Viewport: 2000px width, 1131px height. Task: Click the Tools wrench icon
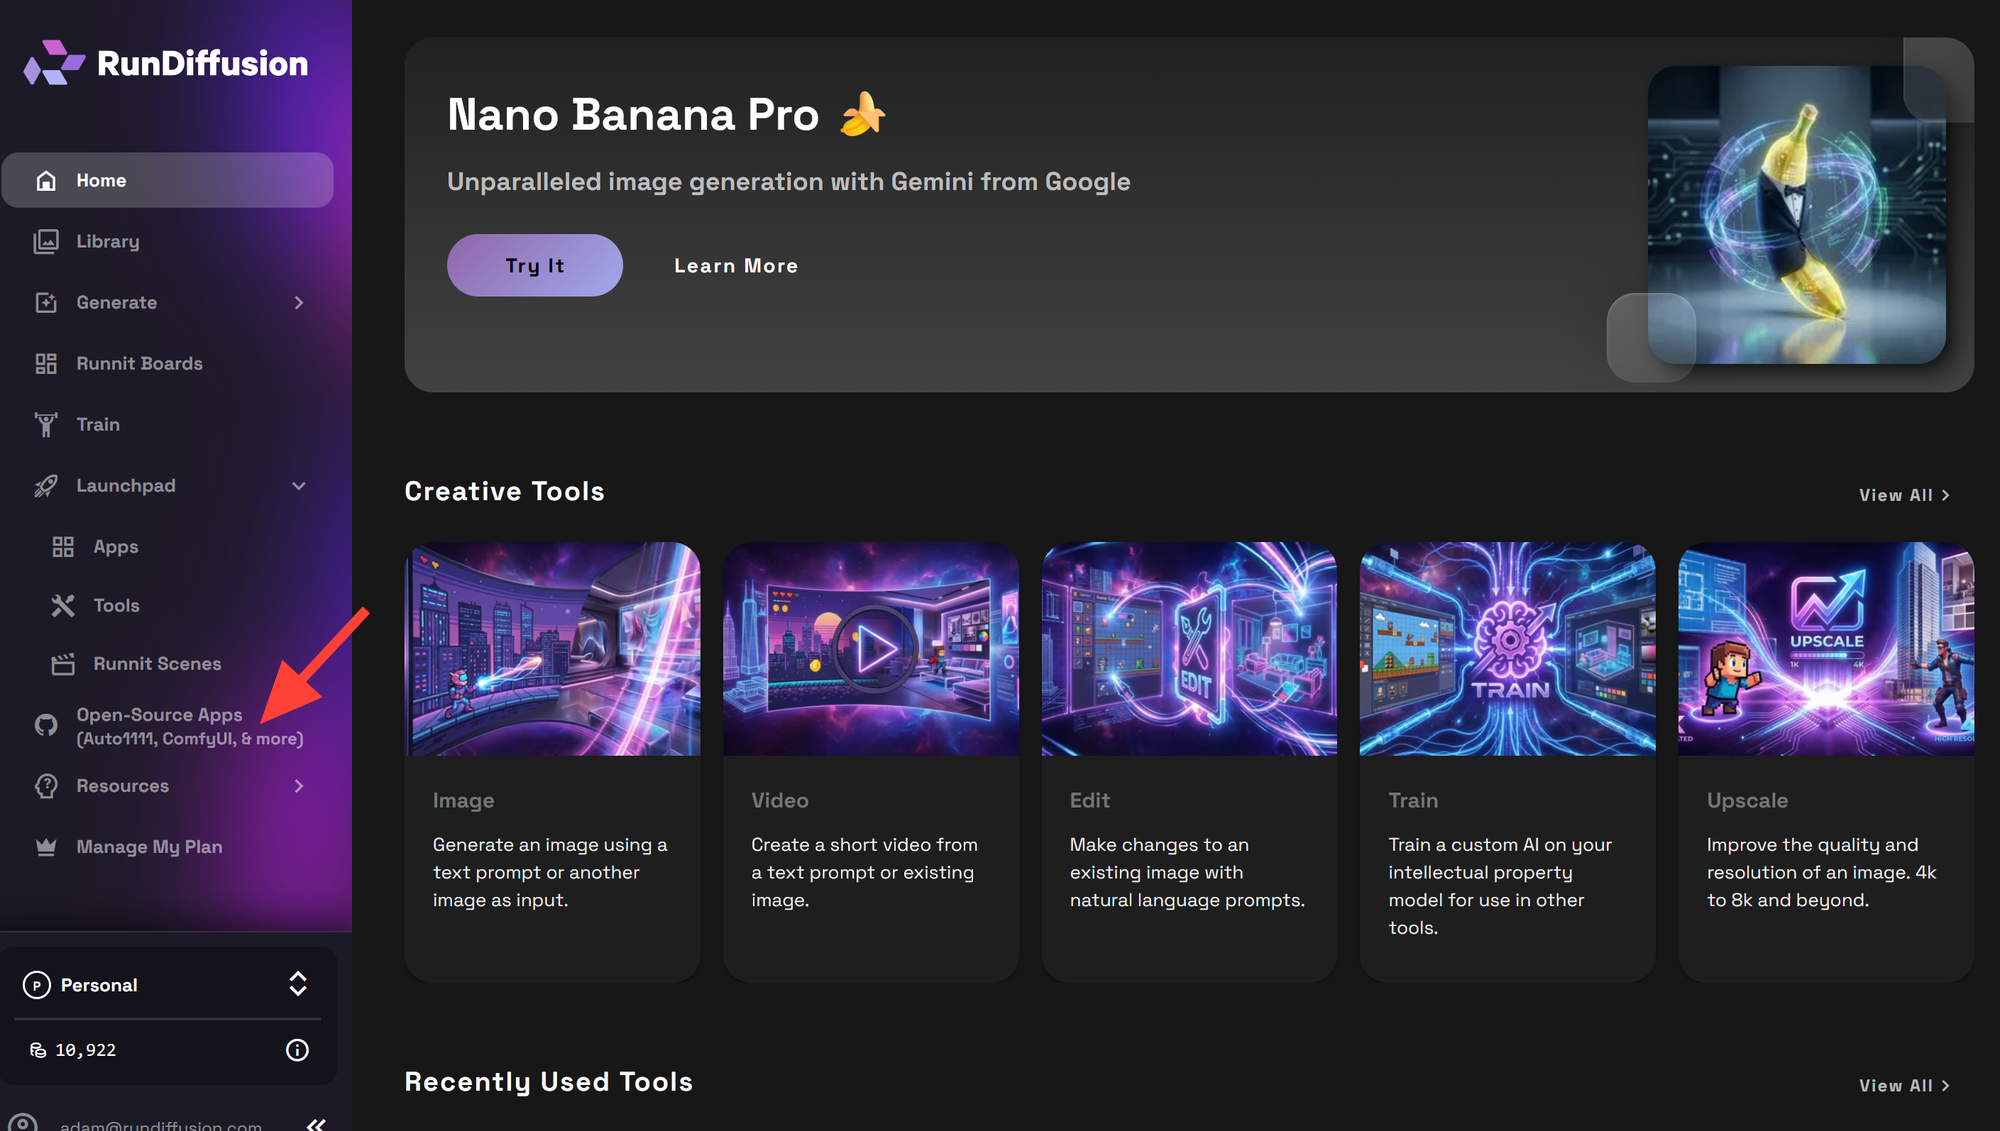[x=63, y=606]
